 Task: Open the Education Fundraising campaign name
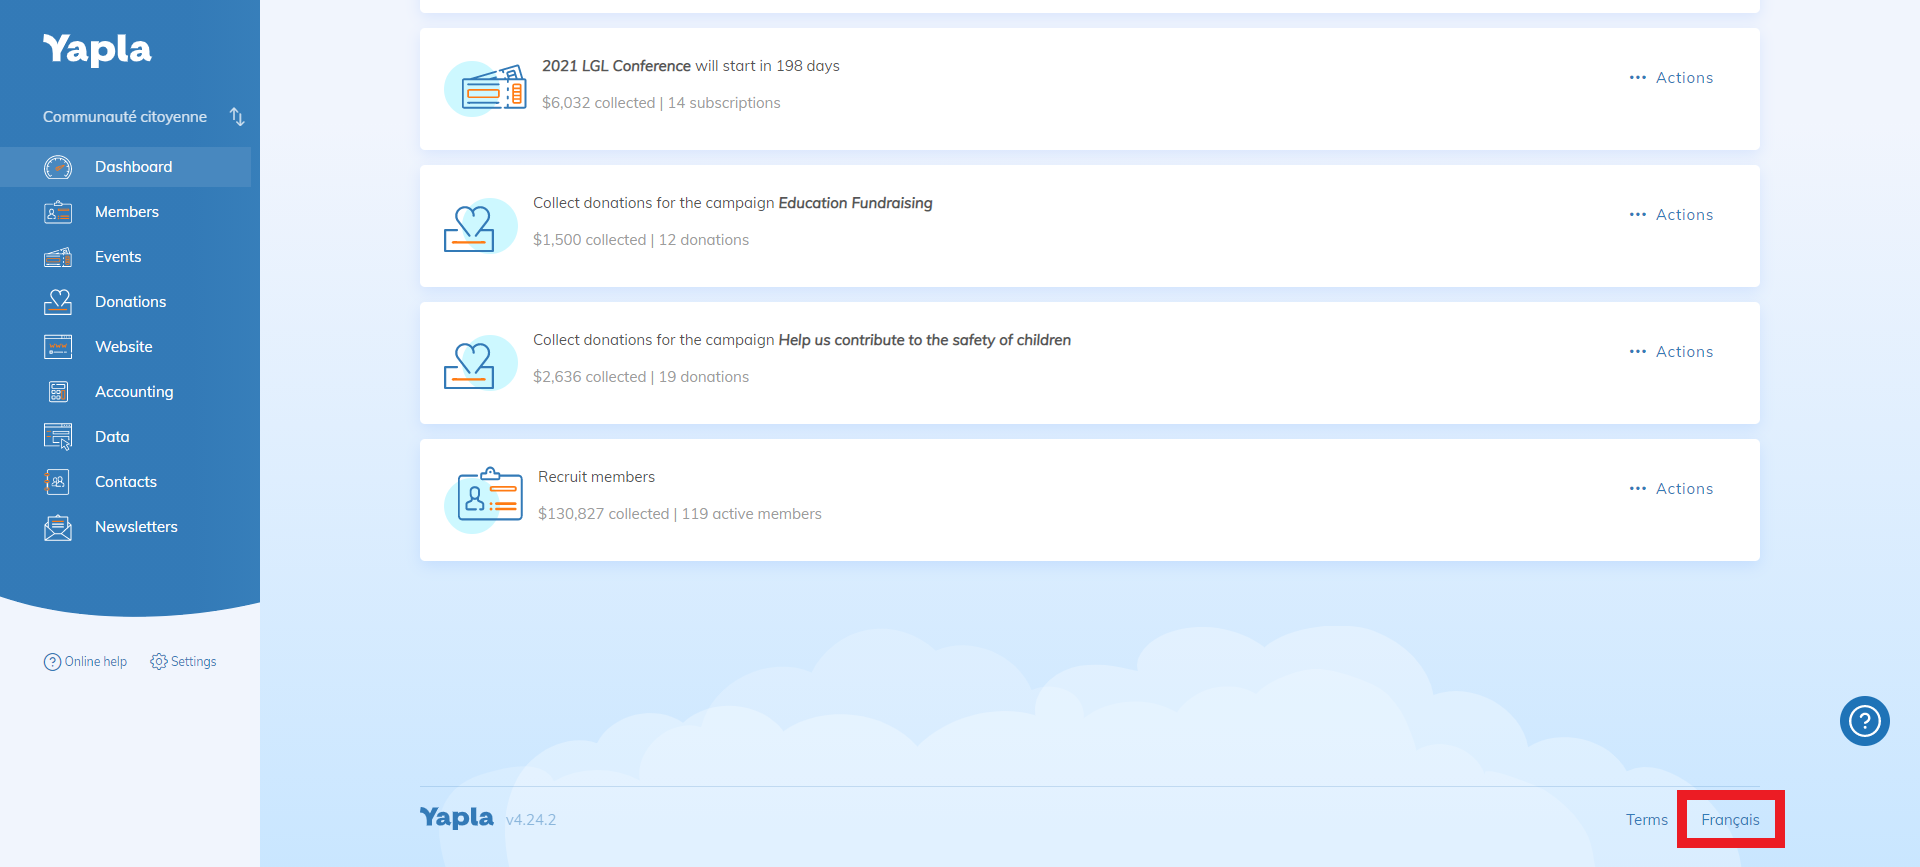[855, 203]
